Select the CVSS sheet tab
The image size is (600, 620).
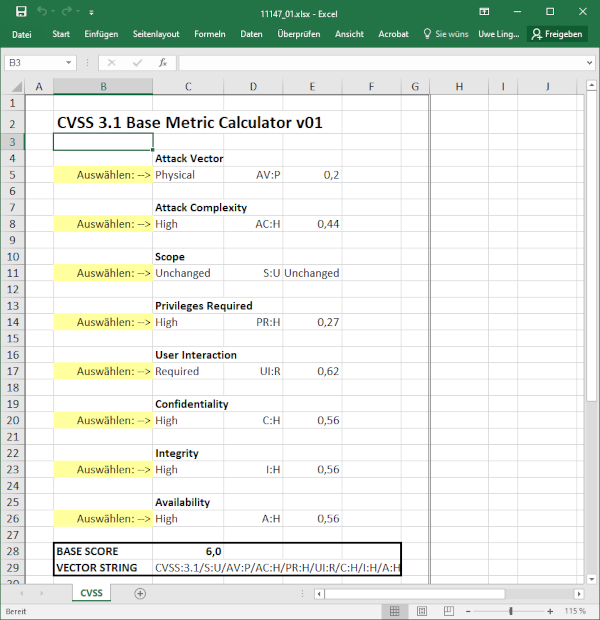(x=91, y=593)
